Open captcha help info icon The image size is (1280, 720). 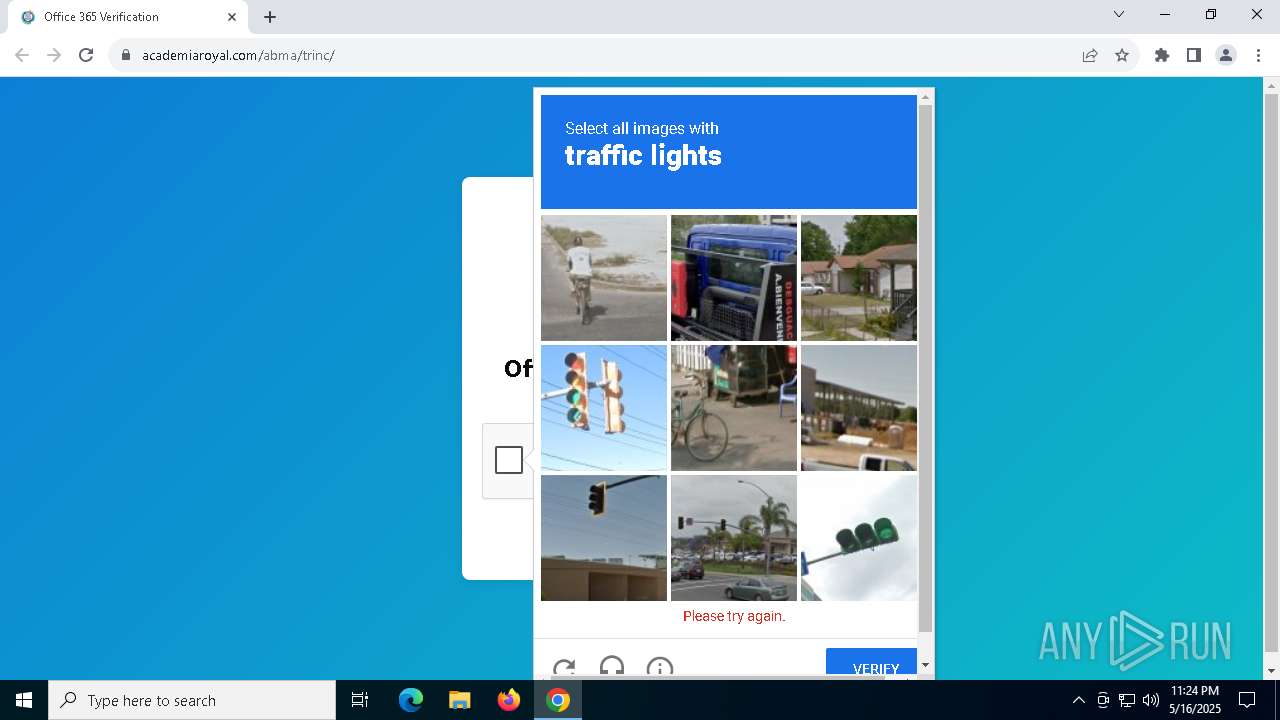point(660,668)
